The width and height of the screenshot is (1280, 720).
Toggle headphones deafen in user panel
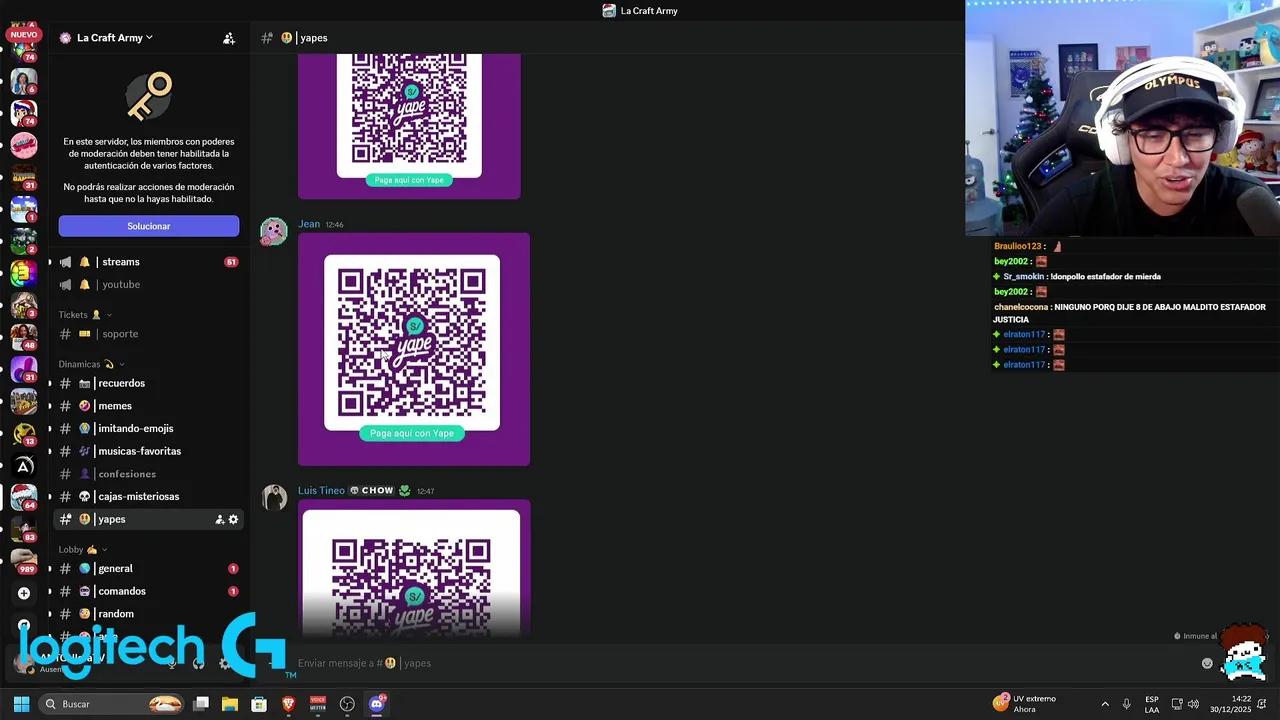click(198, 663)
